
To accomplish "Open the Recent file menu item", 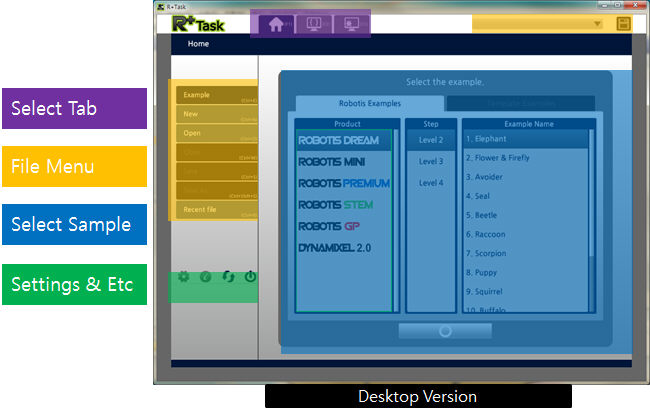I will (217, 210).
